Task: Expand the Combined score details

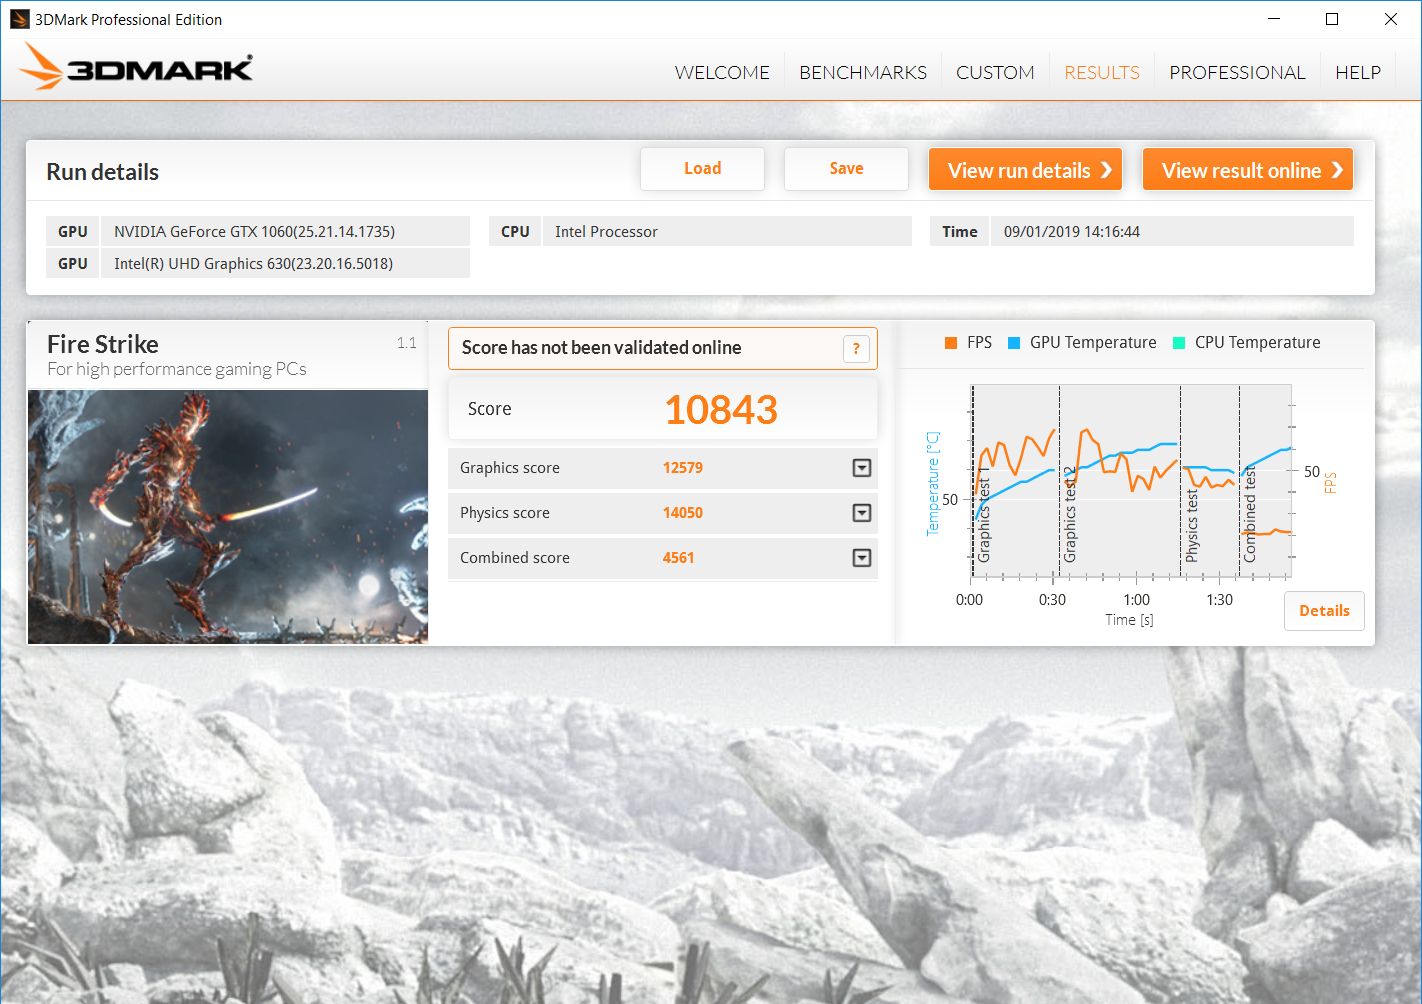Action: pos(862,558)
